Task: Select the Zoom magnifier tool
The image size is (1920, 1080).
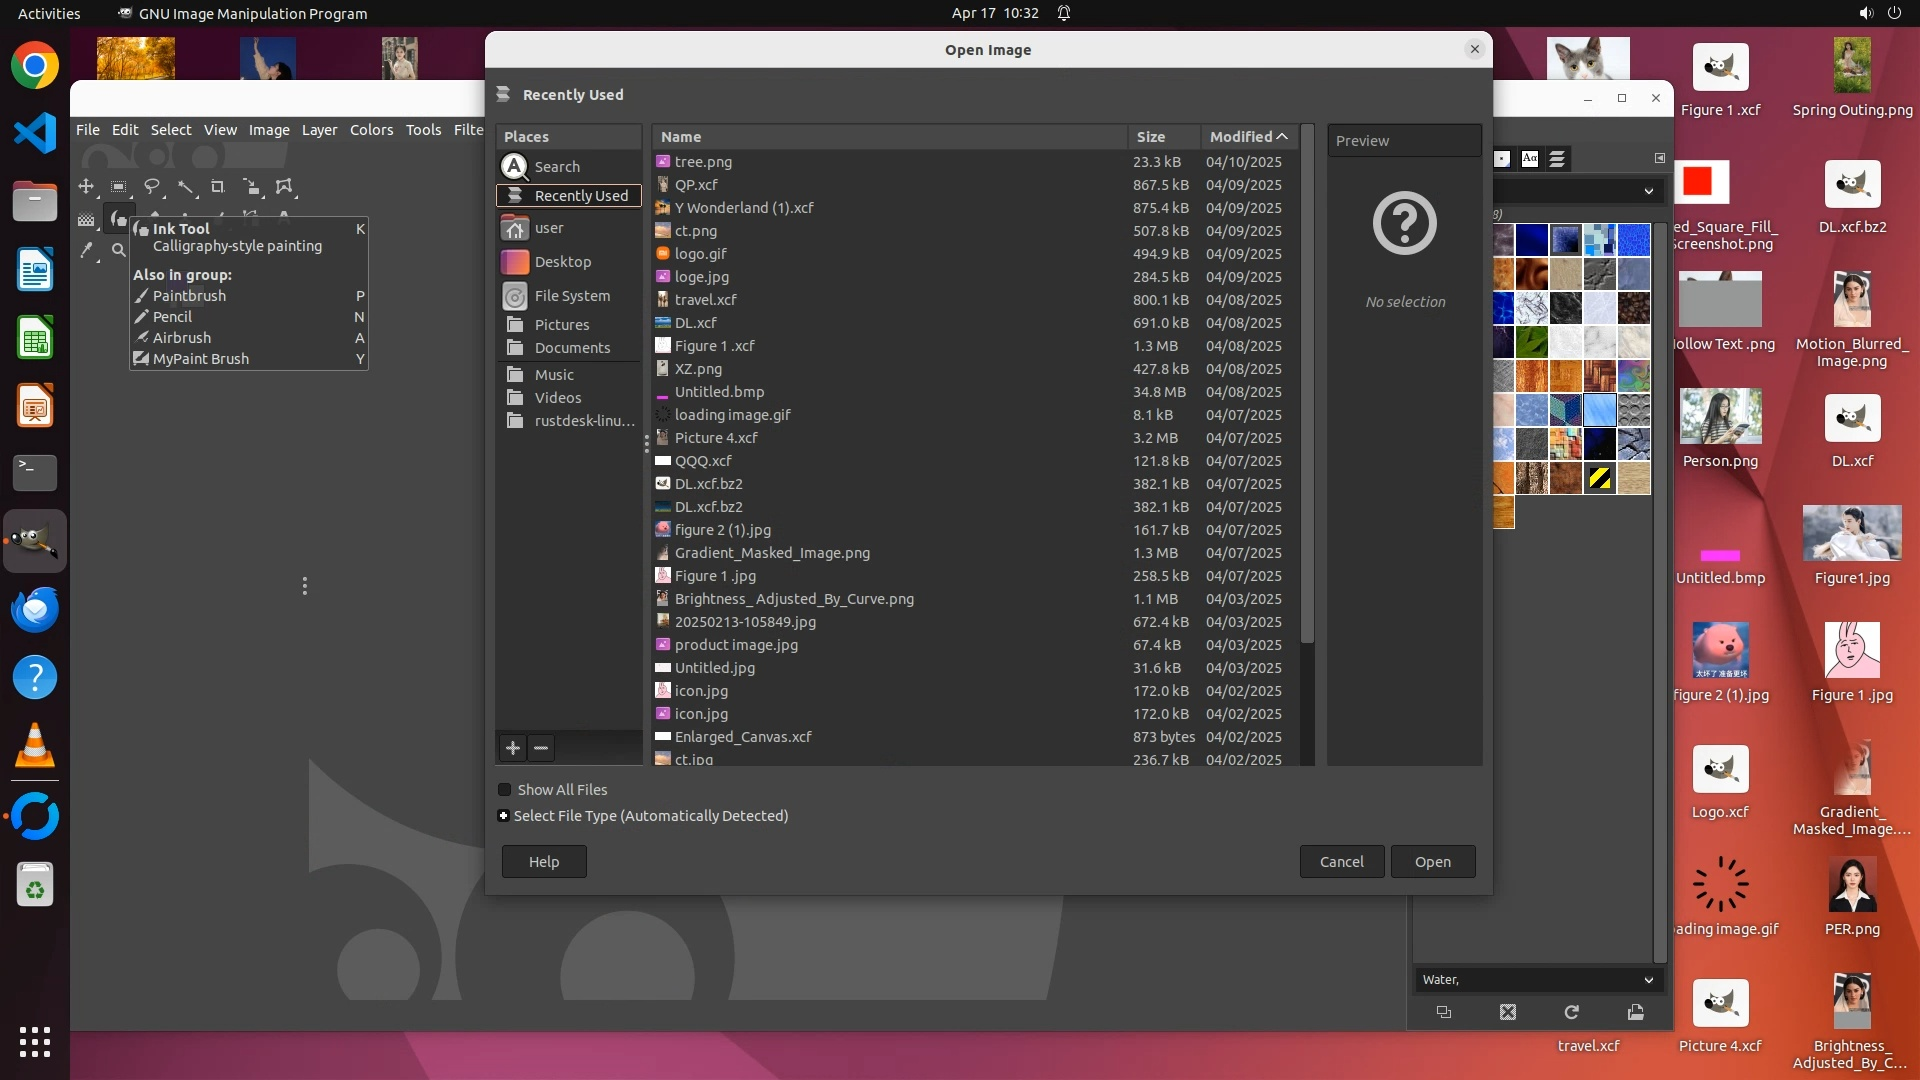Action: point(118,250)
